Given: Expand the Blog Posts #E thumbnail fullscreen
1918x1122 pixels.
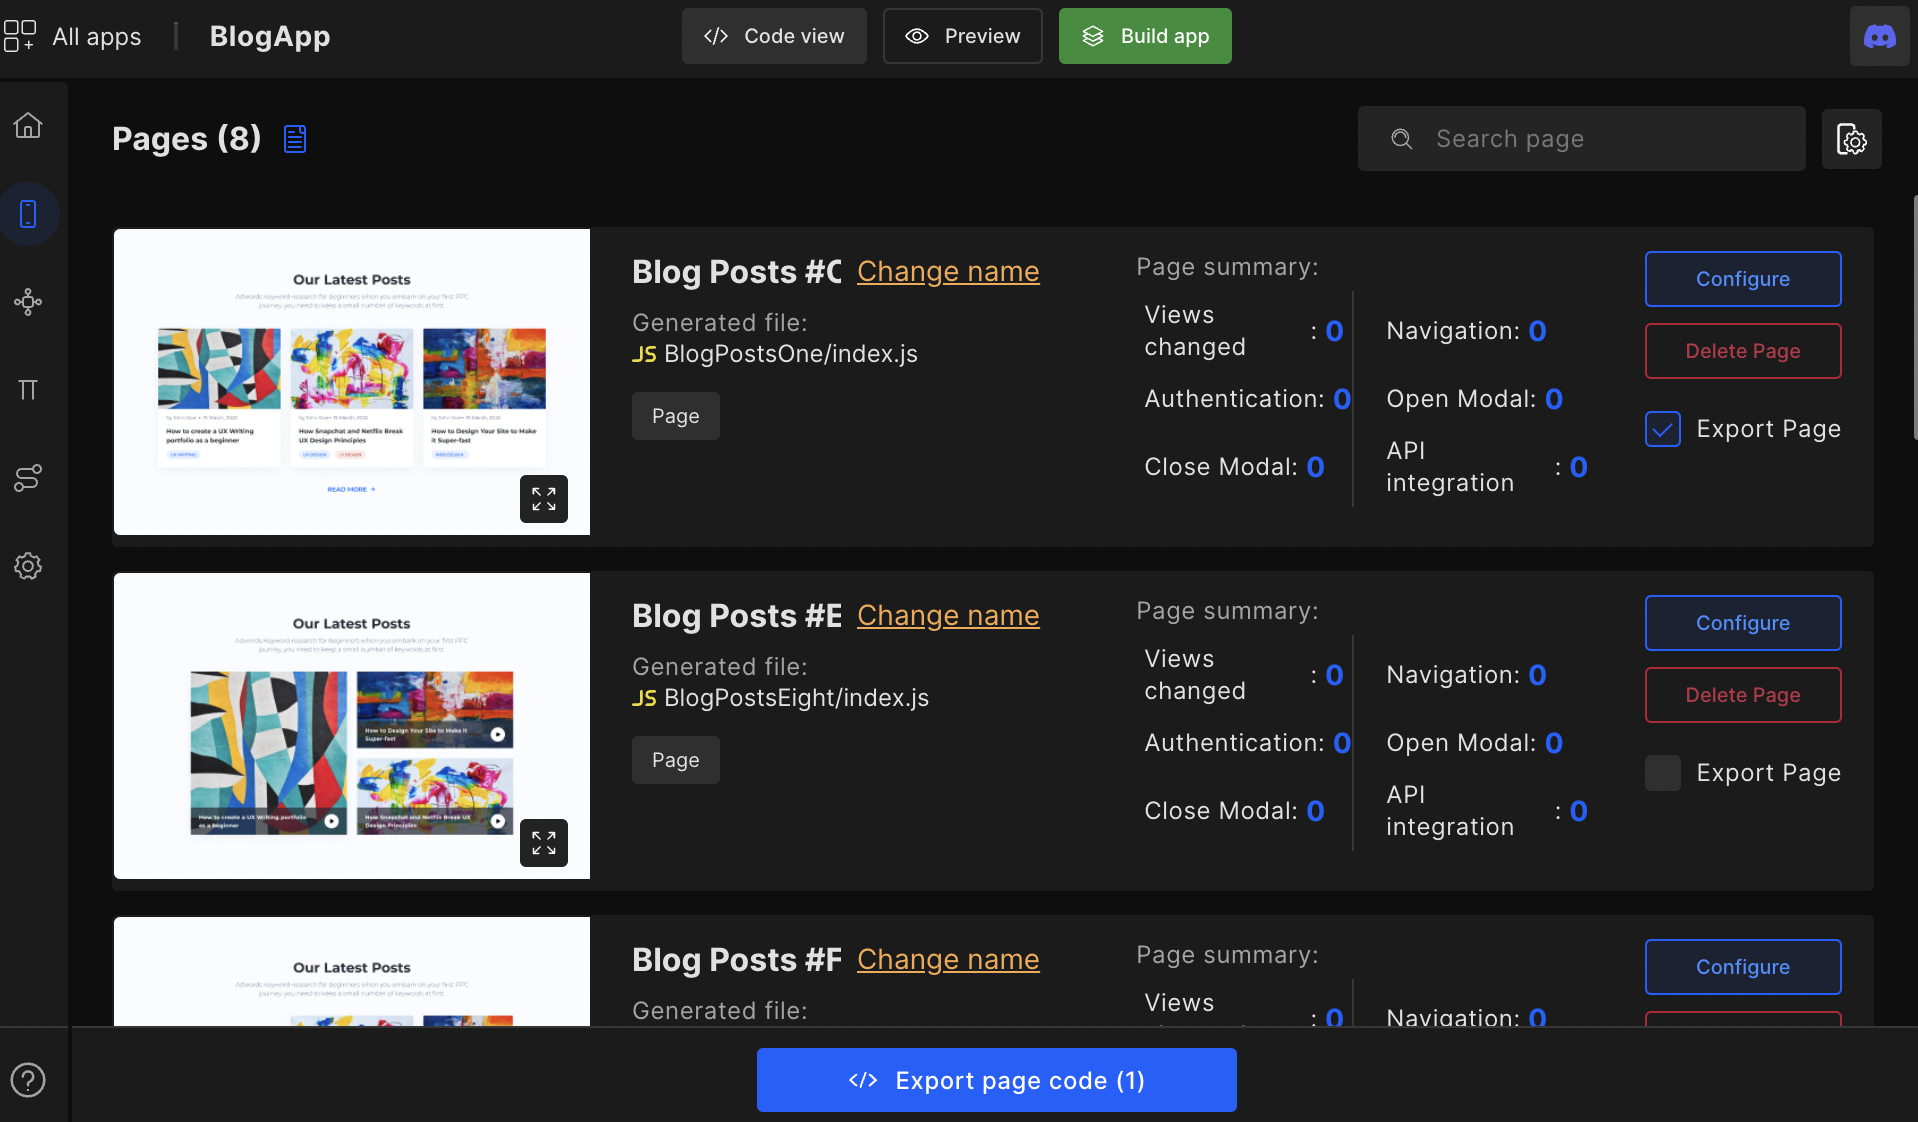Looking at the screenshot, I should pyautogui.click(x=543, y=843).
